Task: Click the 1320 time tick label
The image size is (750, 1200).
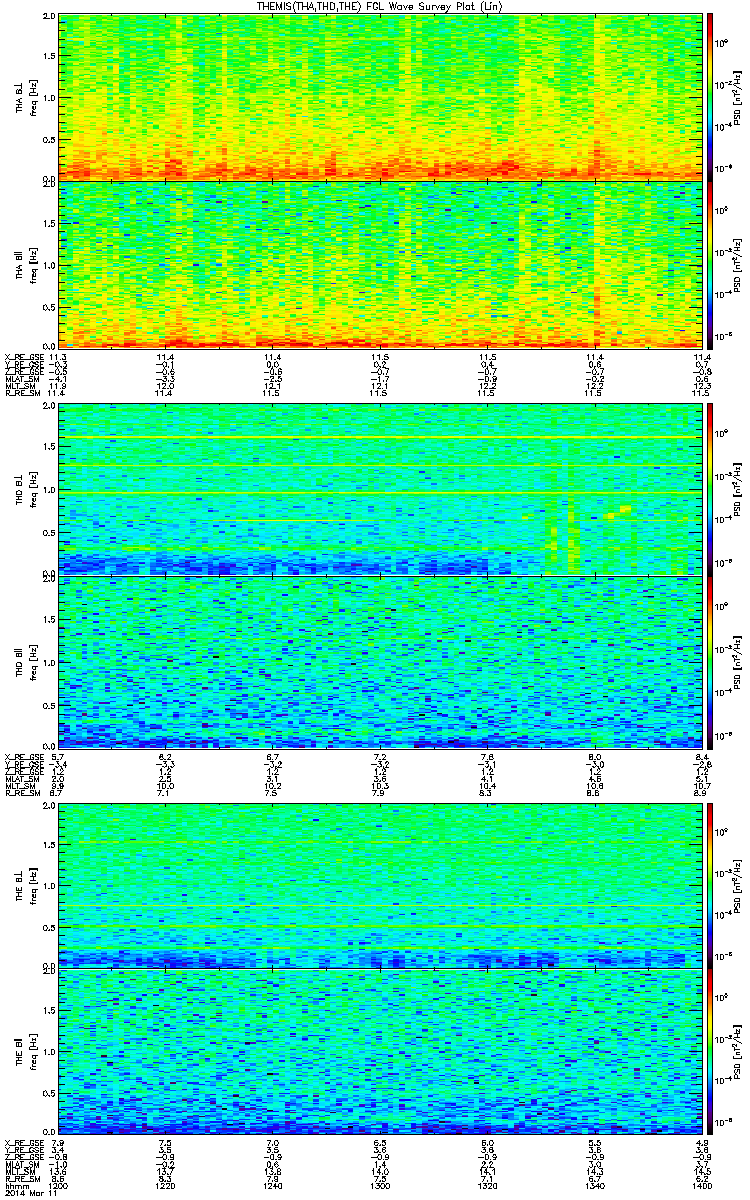Action: pos(487,1185)
